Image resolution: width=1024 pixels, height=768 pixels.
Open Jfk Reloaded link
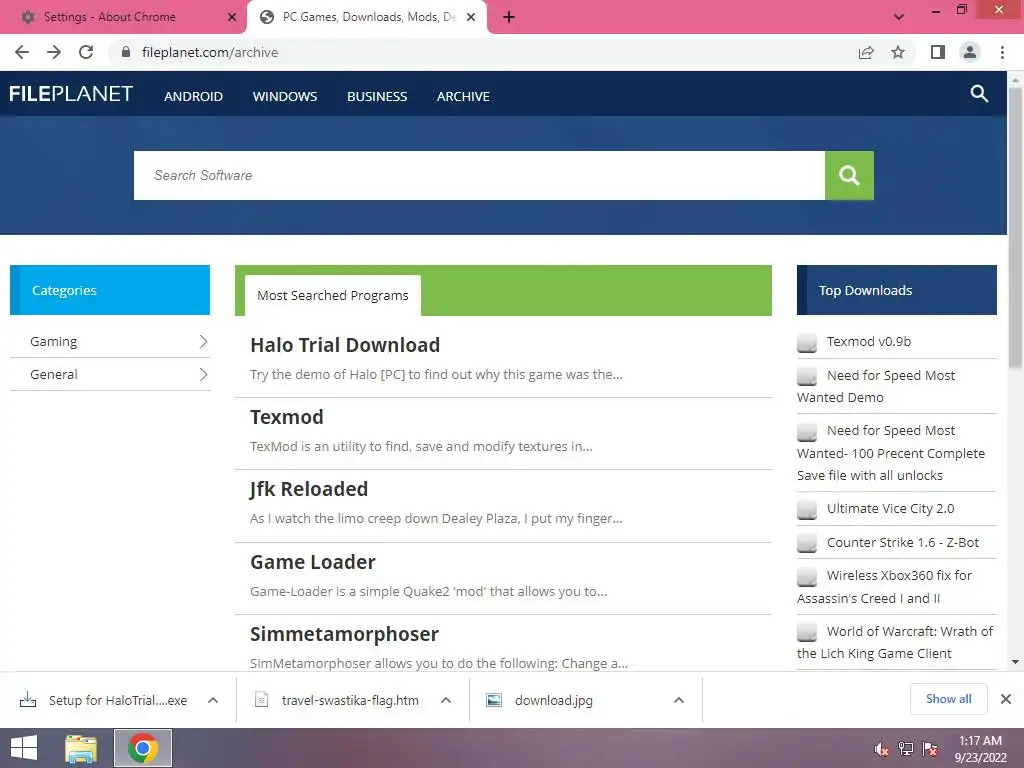(309, 489)
